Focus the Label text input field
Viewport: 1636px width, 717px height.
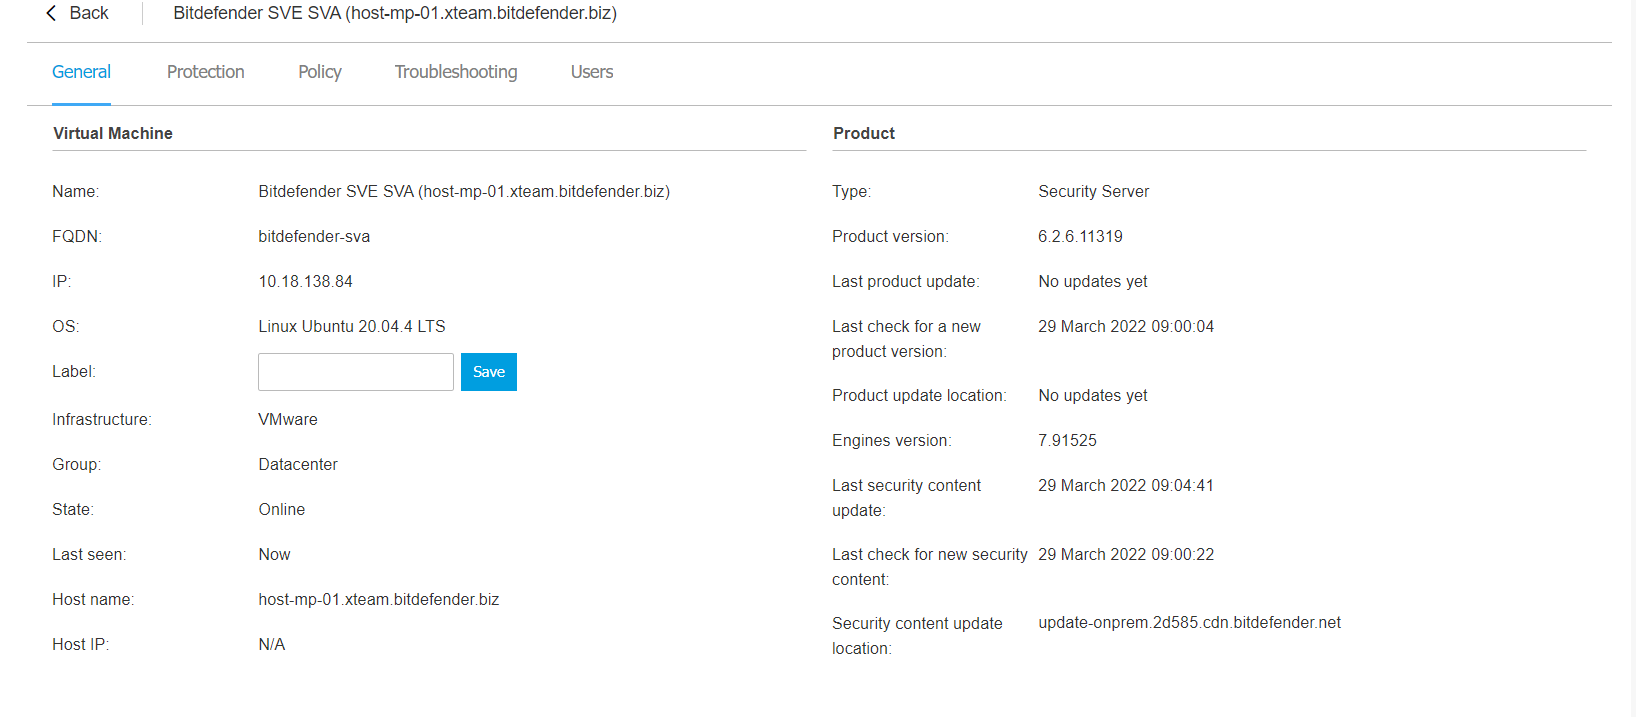355,372
